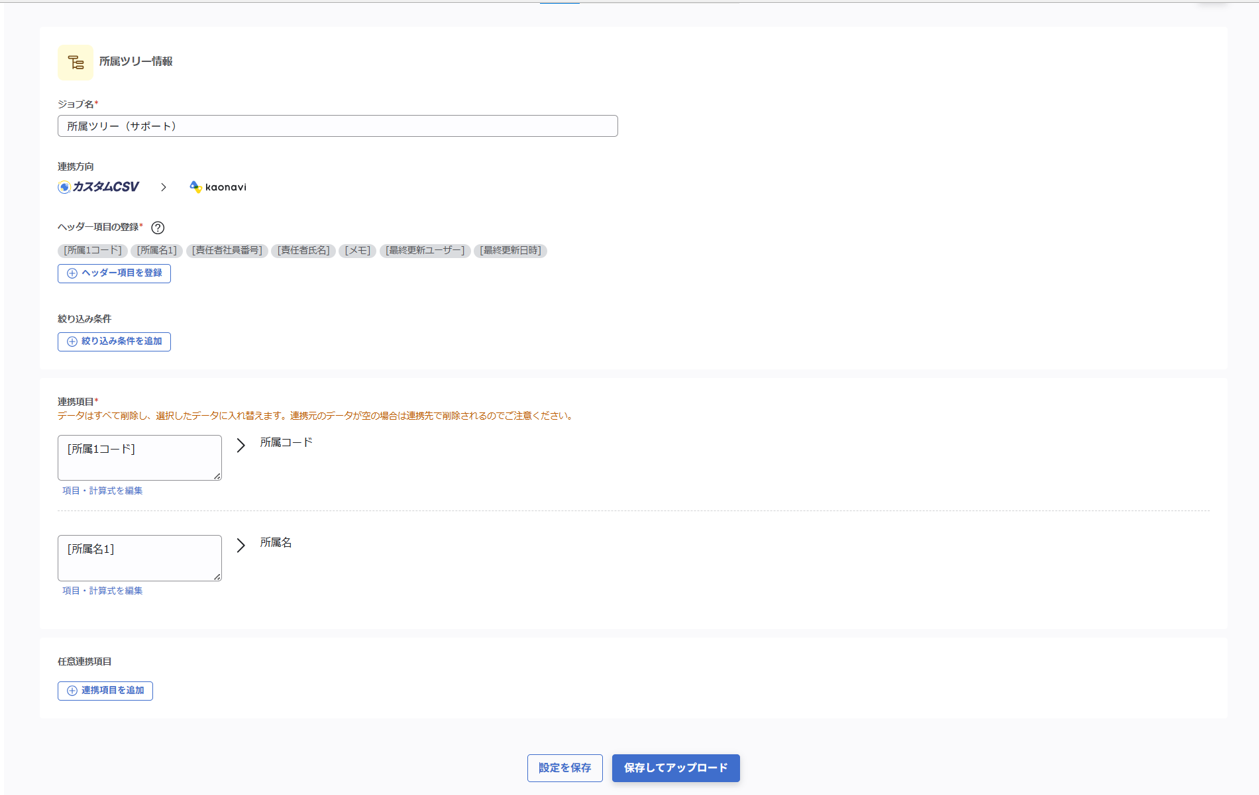Screen dimensions: 1259x795
Task: Click inside the [所属1コード] mapping textarea
Action: (139, 456)
